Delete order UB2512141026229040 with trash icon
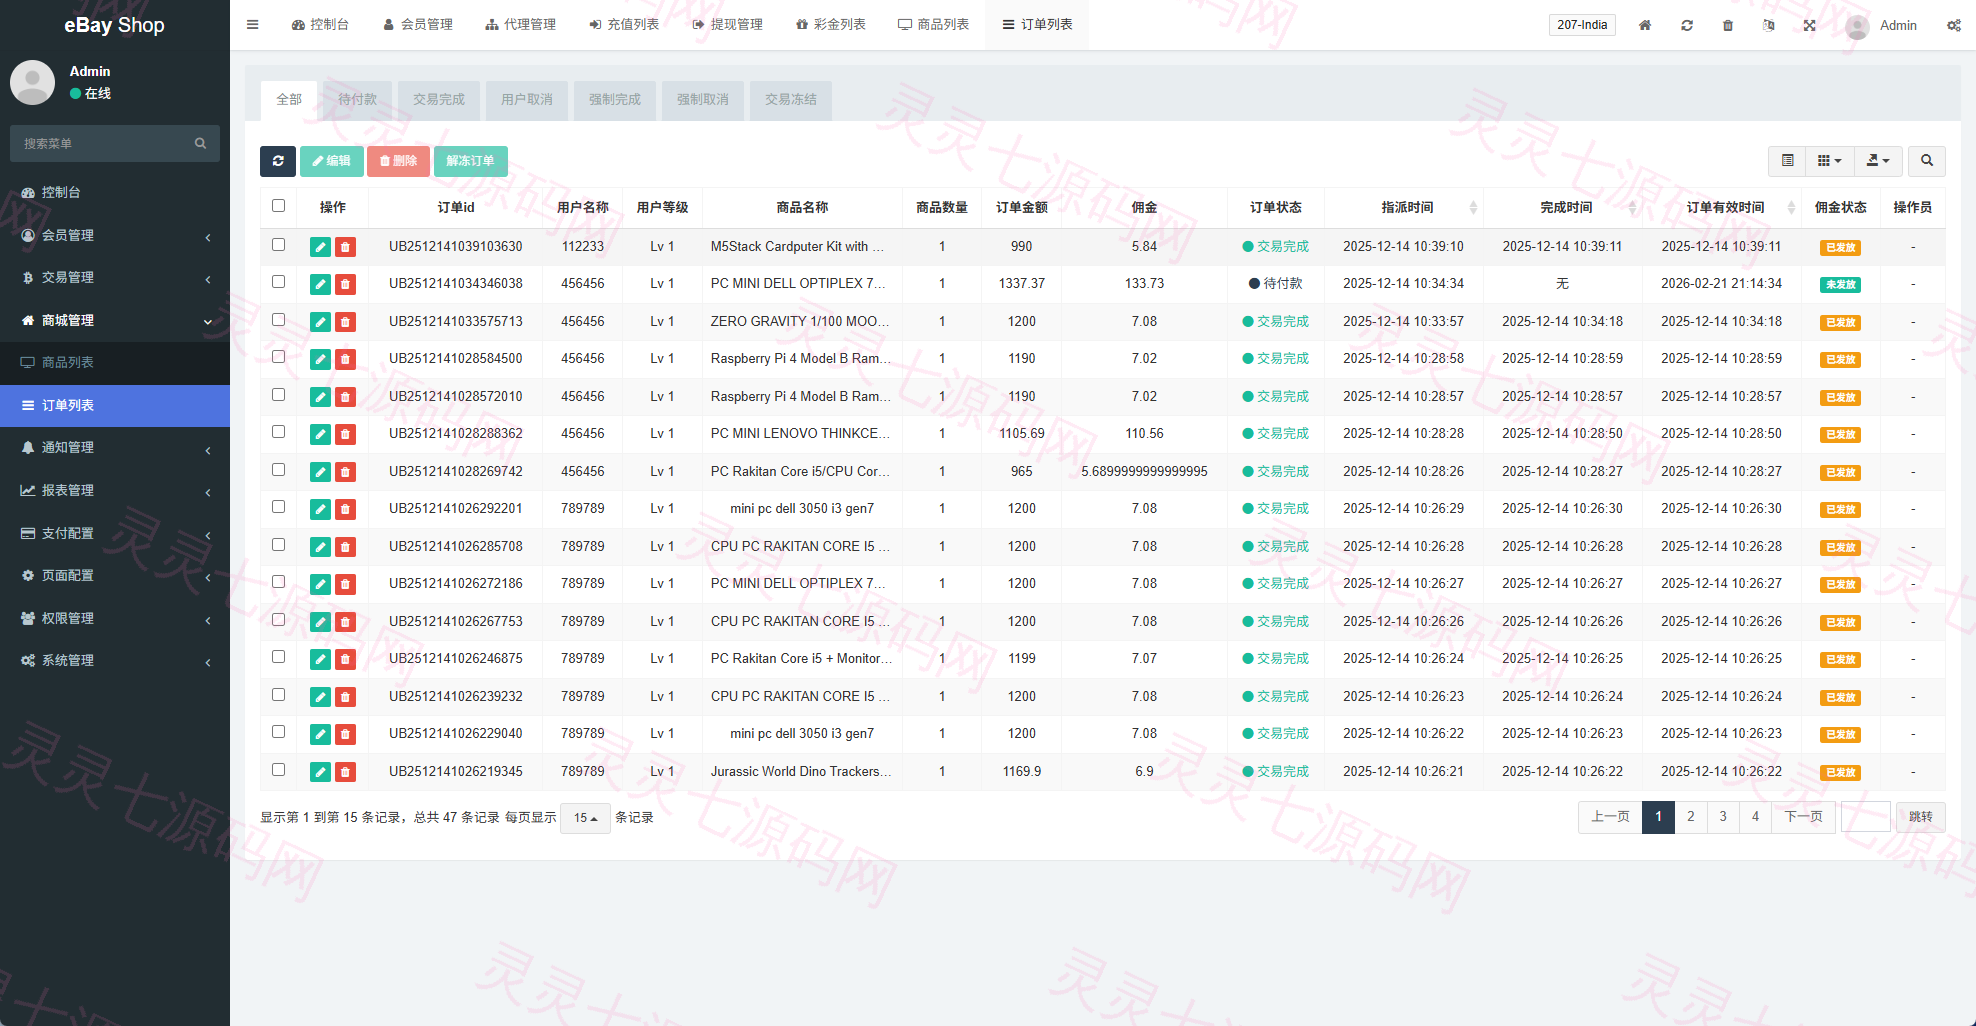1976x1026 pixels. (345, 734)
